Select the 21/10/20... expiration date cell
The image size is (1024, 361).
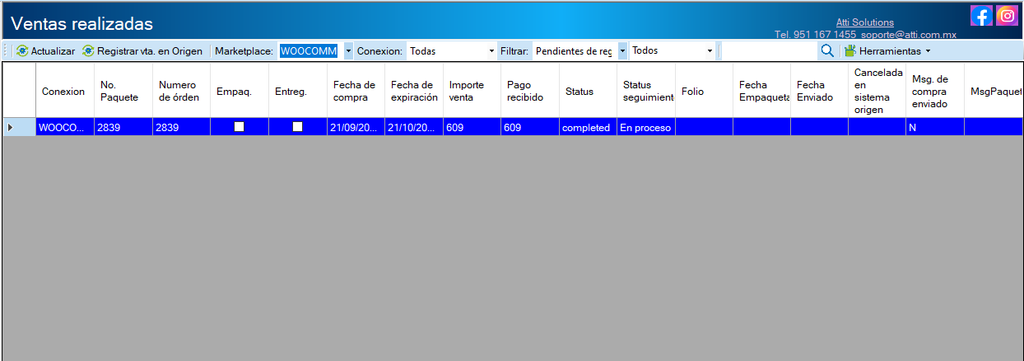point(414,127)
